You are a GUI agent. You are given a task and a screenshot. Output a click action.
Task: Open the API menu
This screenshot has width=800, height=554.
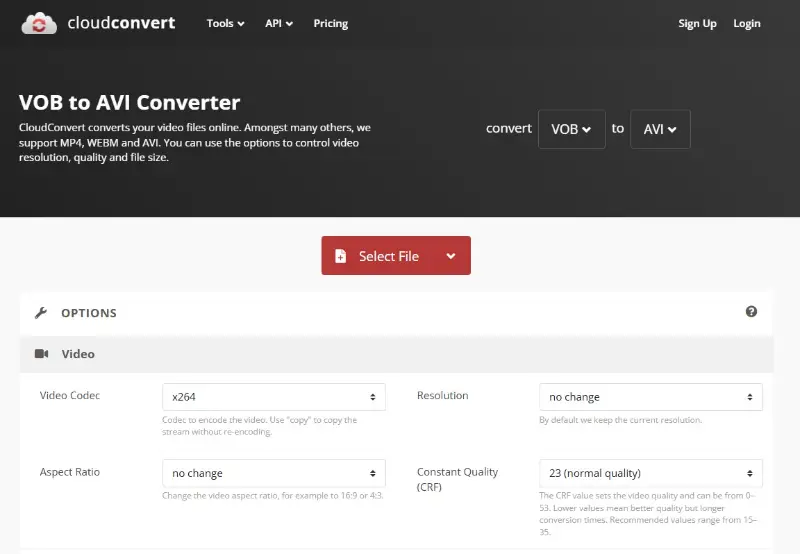[279, 23]
